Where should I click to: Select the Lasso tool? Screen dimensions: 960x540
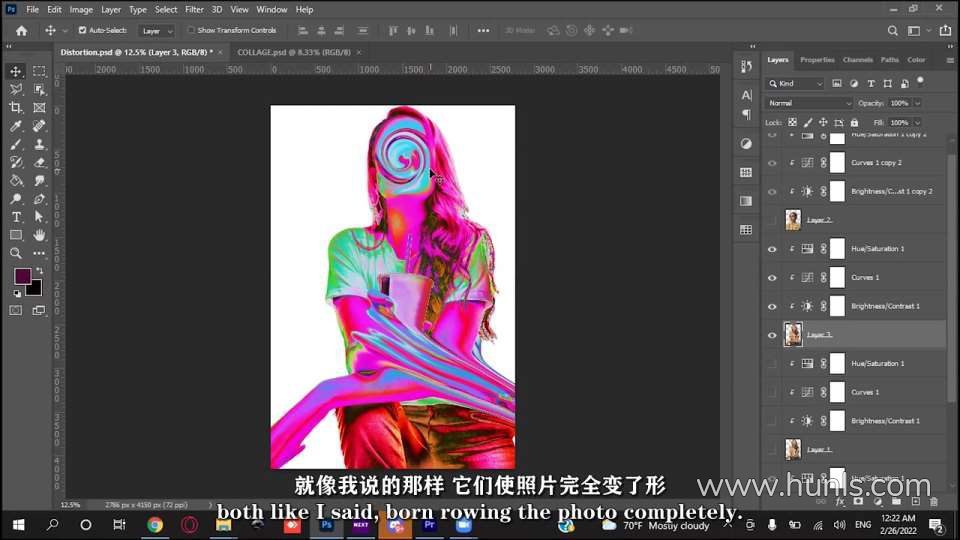pyautogui.click(x=16, y=89)
